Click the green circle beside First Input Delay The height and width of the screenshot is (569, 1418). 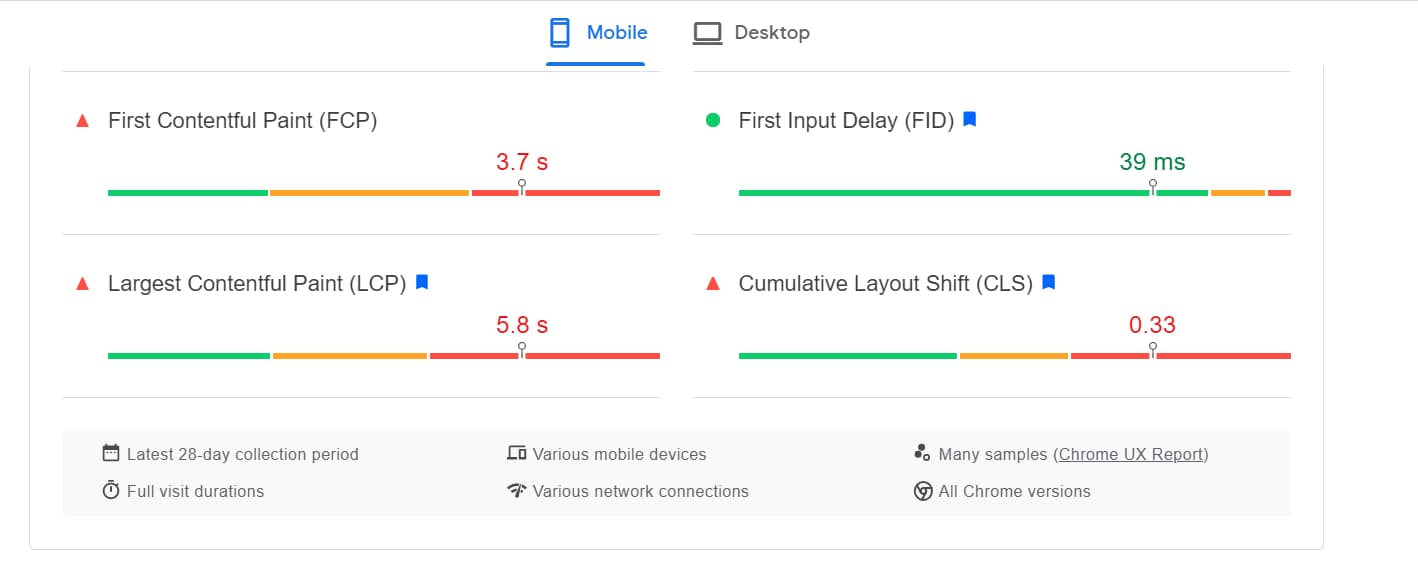[x=713, y=121]
